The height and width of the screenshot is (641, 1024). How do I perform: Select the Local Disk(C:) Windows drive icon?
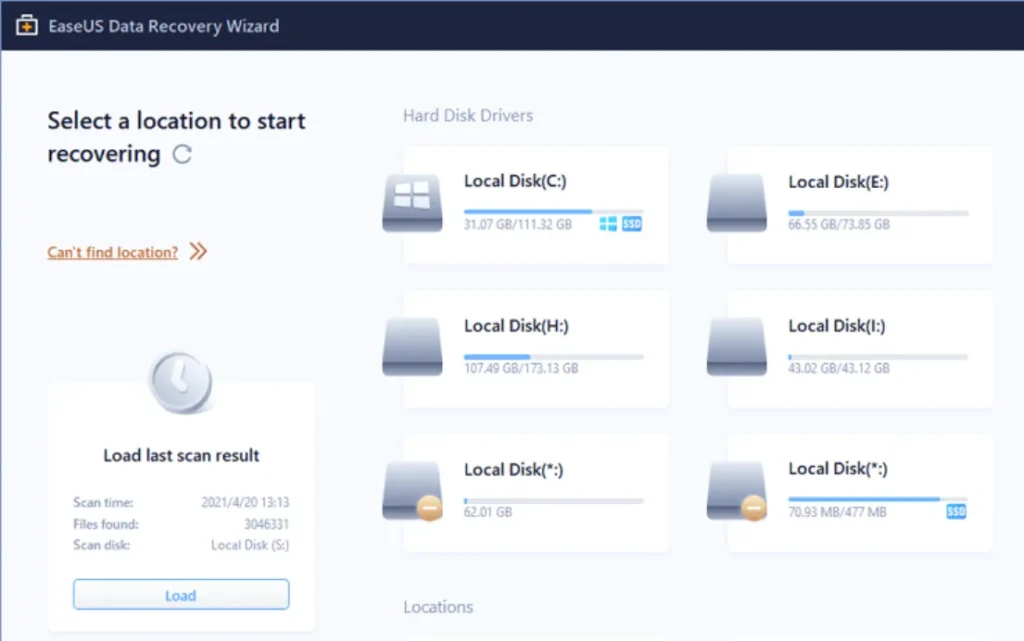412,204
